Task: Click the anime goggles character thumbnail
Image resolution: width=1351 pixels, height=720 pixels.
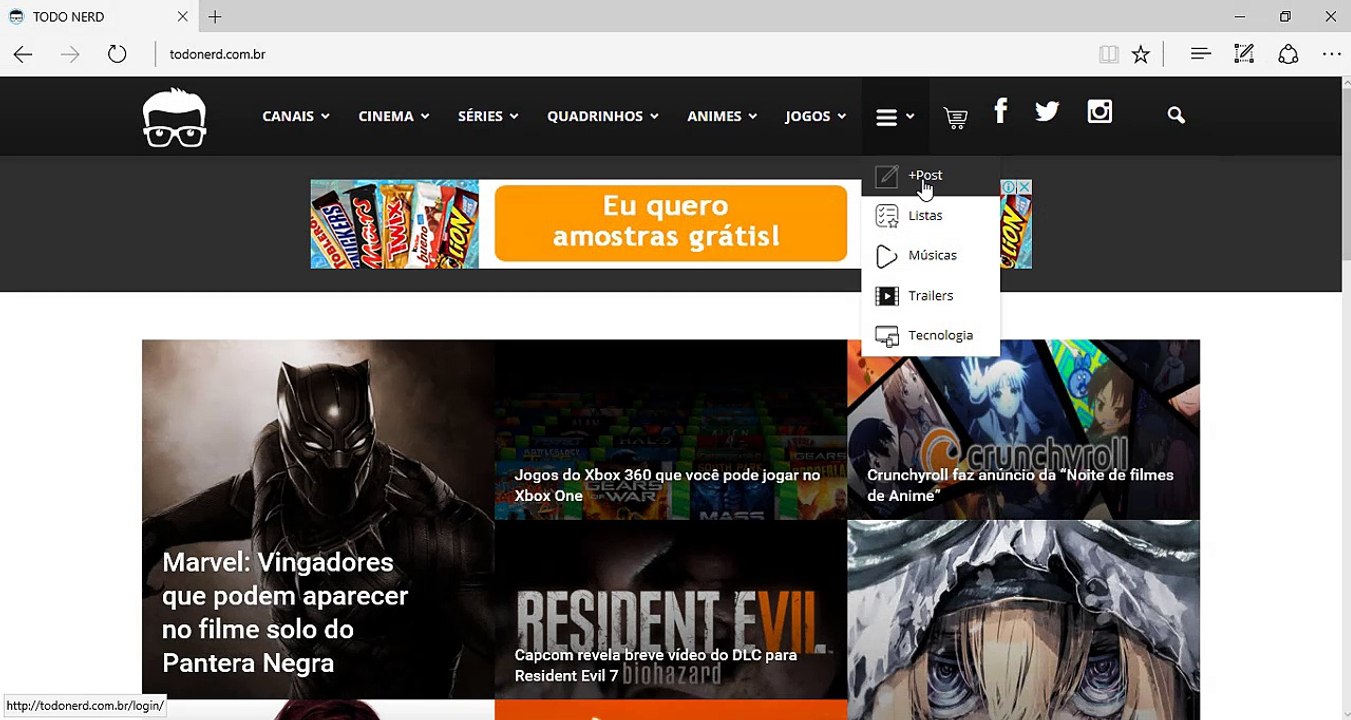Action: click(1023, 620)
